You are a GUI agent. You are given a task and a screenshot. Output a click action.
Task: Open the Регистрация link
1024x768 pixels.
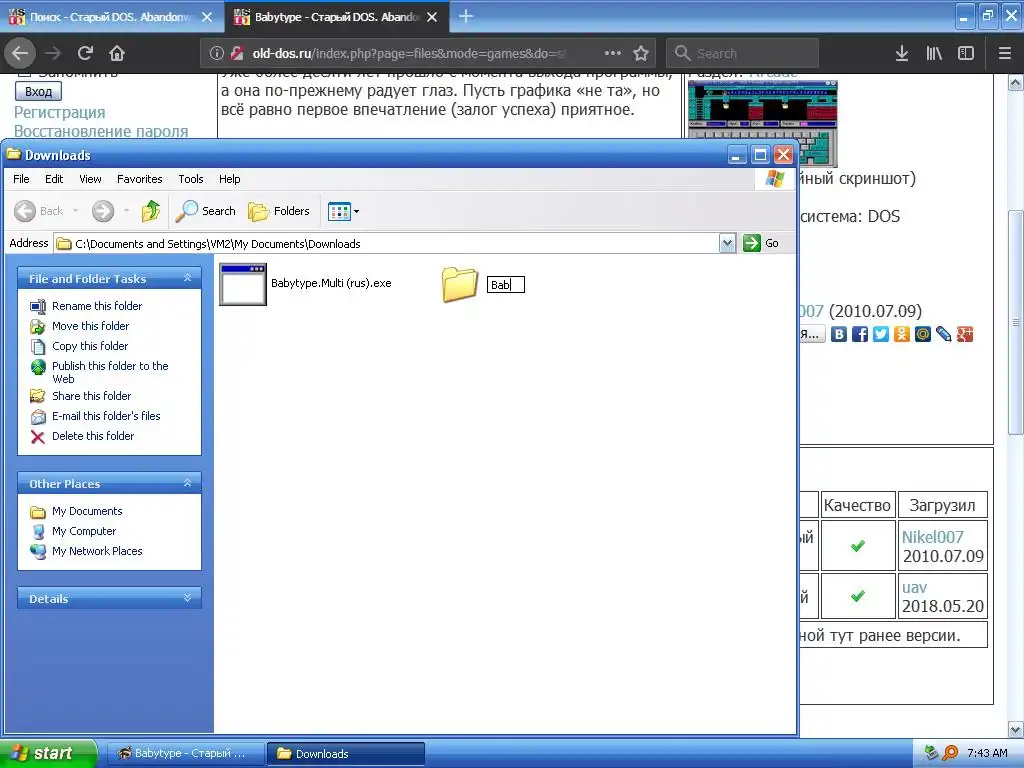59,112
